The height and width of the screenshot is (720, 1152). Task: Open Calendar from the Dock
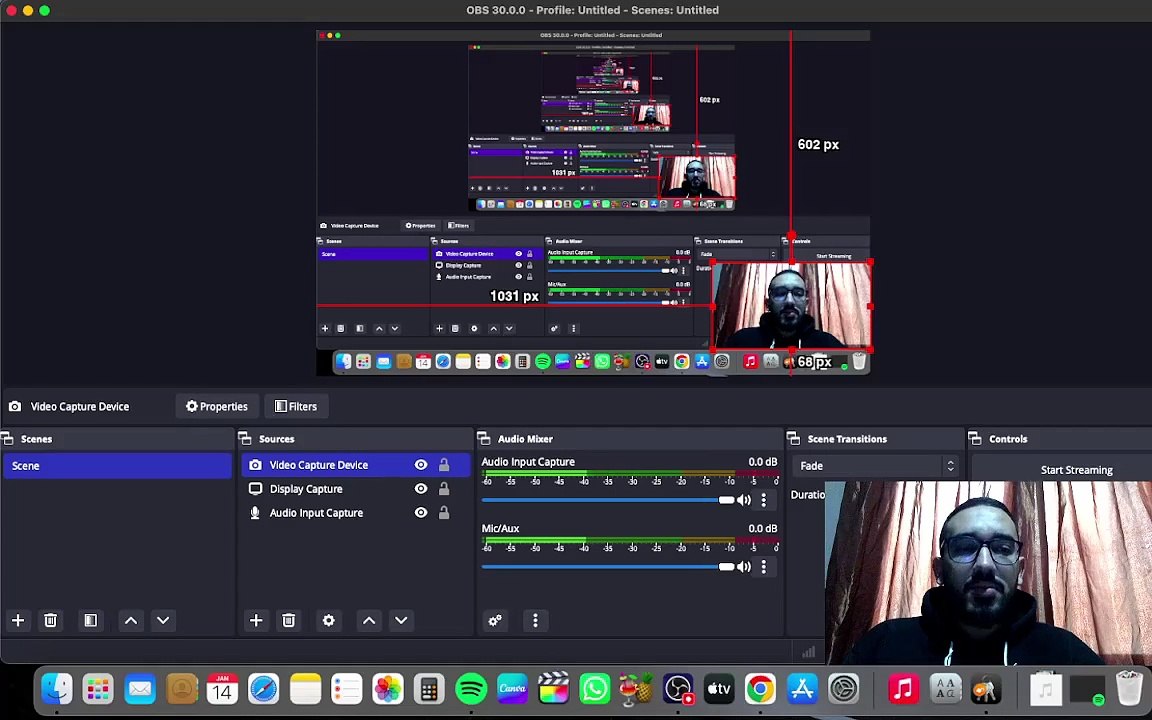coord(222,689)
